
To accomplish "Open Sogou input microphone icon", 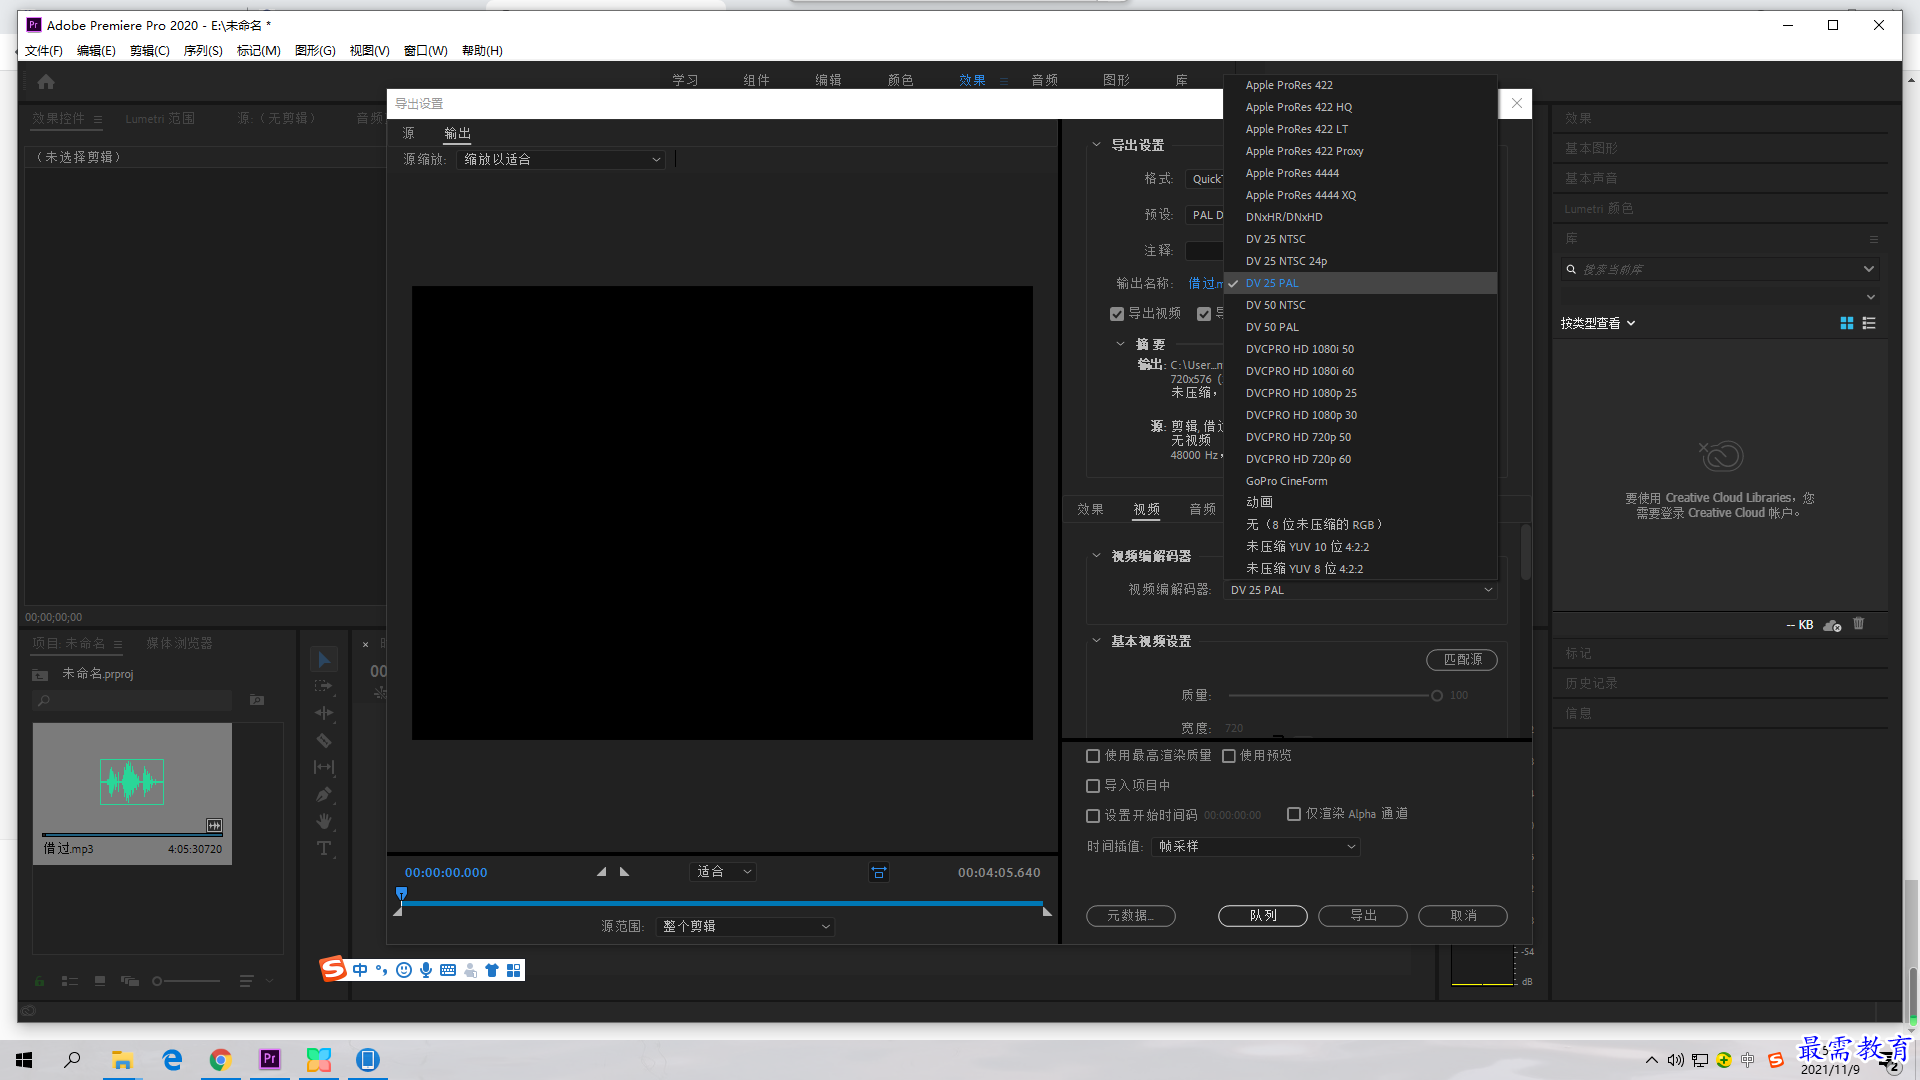I will (426, 970).
